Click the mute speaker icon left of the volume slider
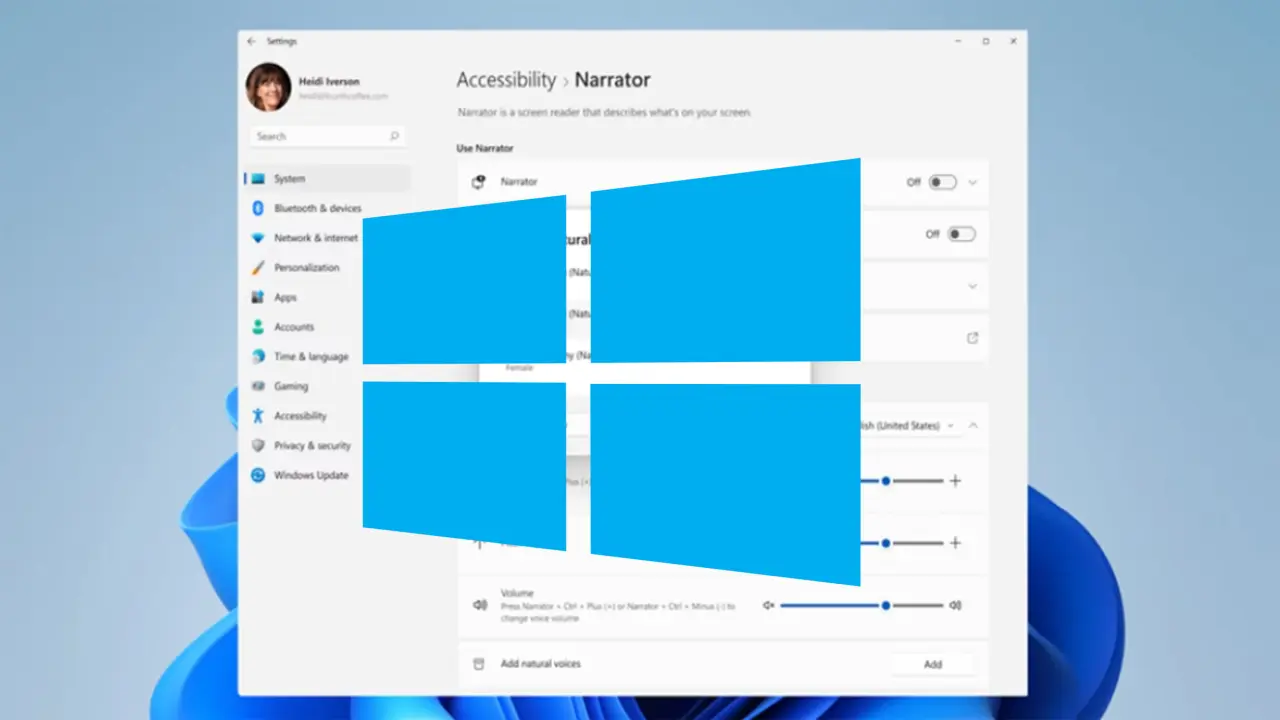This screenshot has height=720, width=1280. (x=768, y=605)
